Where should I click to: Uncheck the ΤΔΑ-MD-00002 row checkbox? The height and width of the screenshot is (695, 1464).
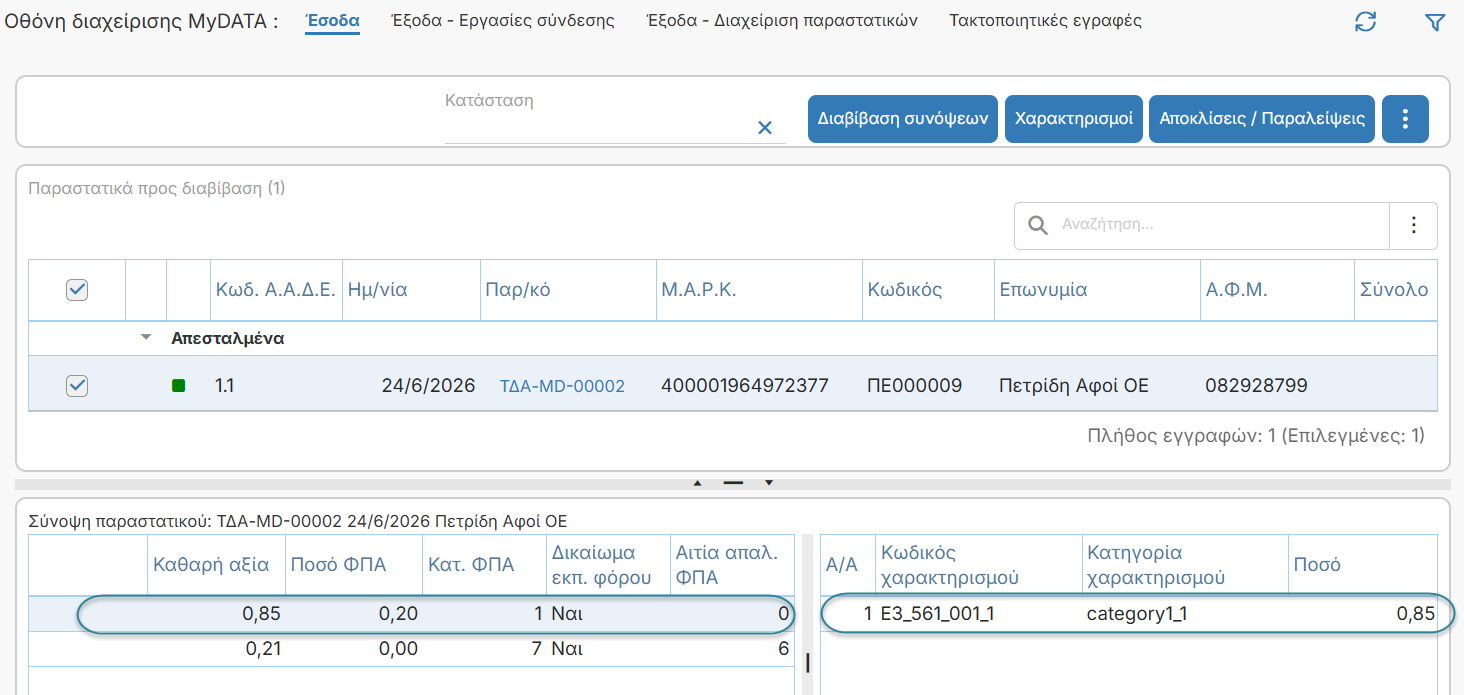point(77,385)
